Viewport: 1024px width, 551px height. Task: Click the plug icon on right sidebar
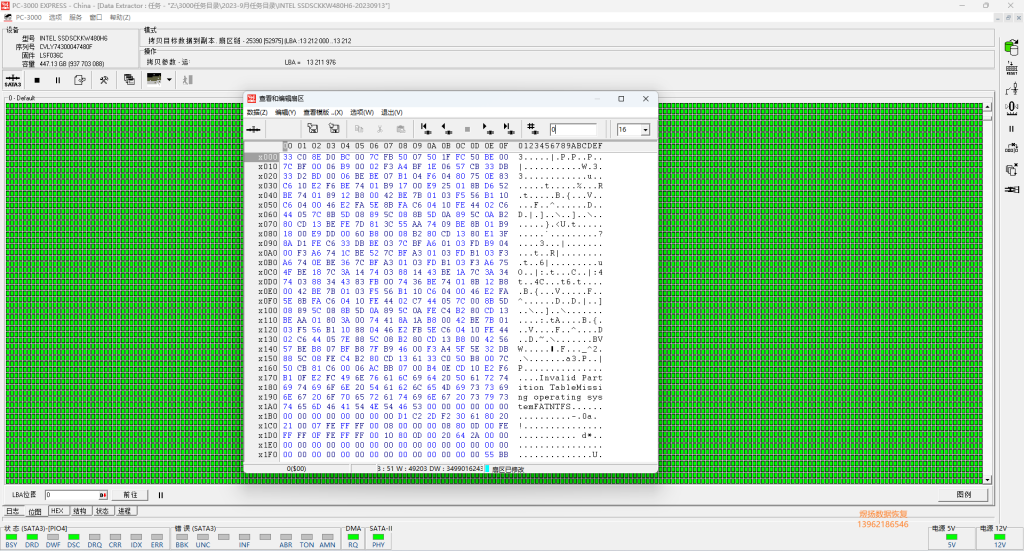pos(1012,88)
